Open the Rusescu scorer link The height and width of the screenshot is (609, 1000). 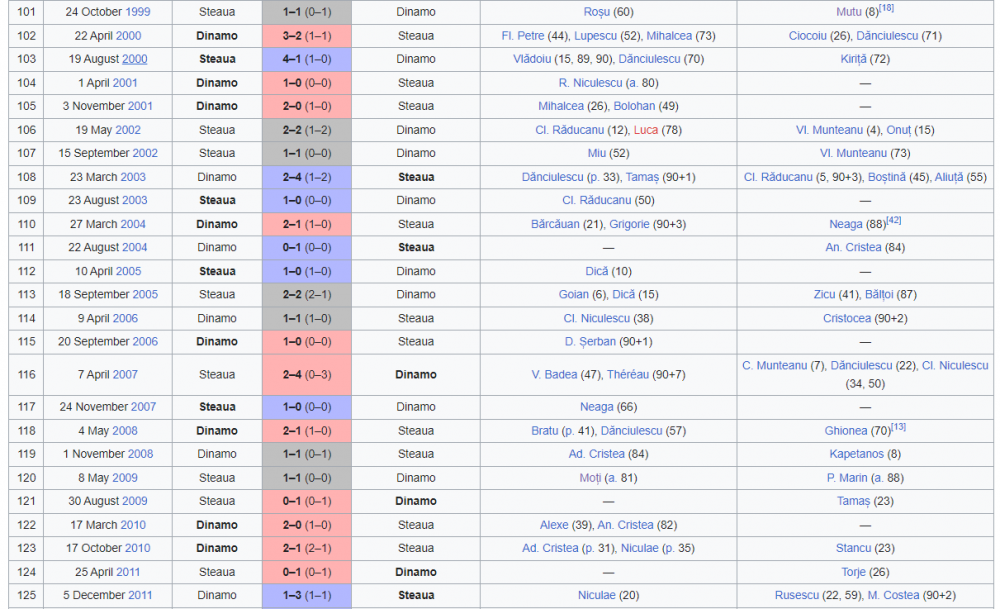pyautogui.click(x=797, y=595)
